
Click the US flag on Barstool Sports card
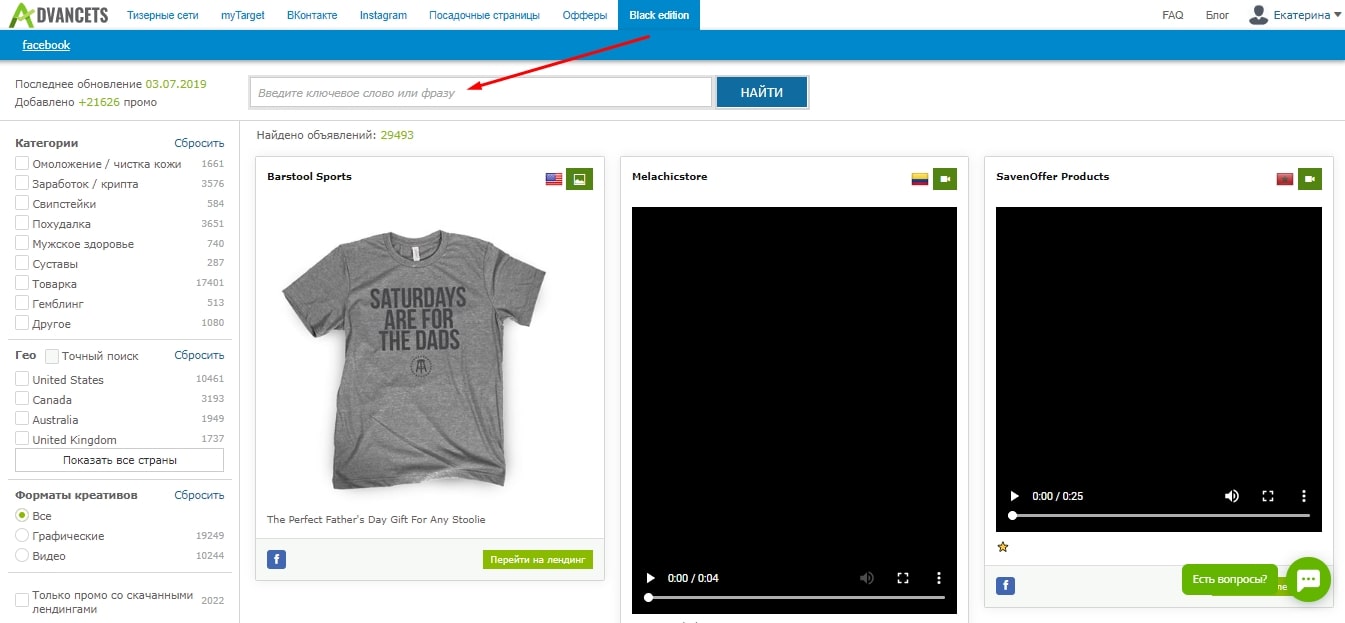pyautogui.click(x=554, y=179)
